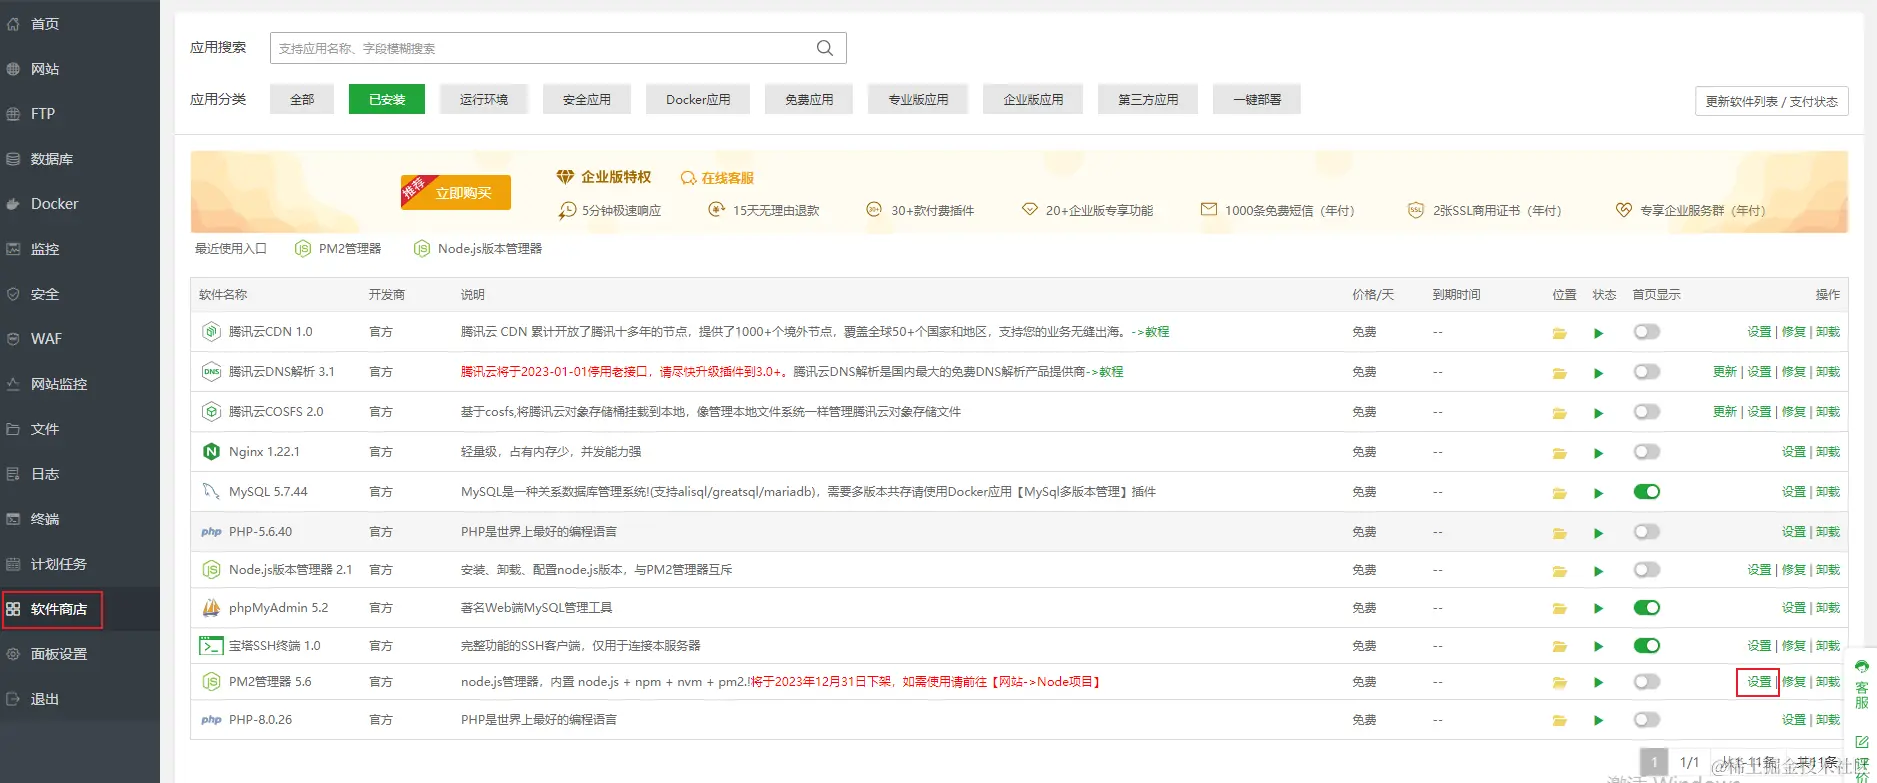Click the 在线客服 icon link
1877x783 pixels.
717,178
